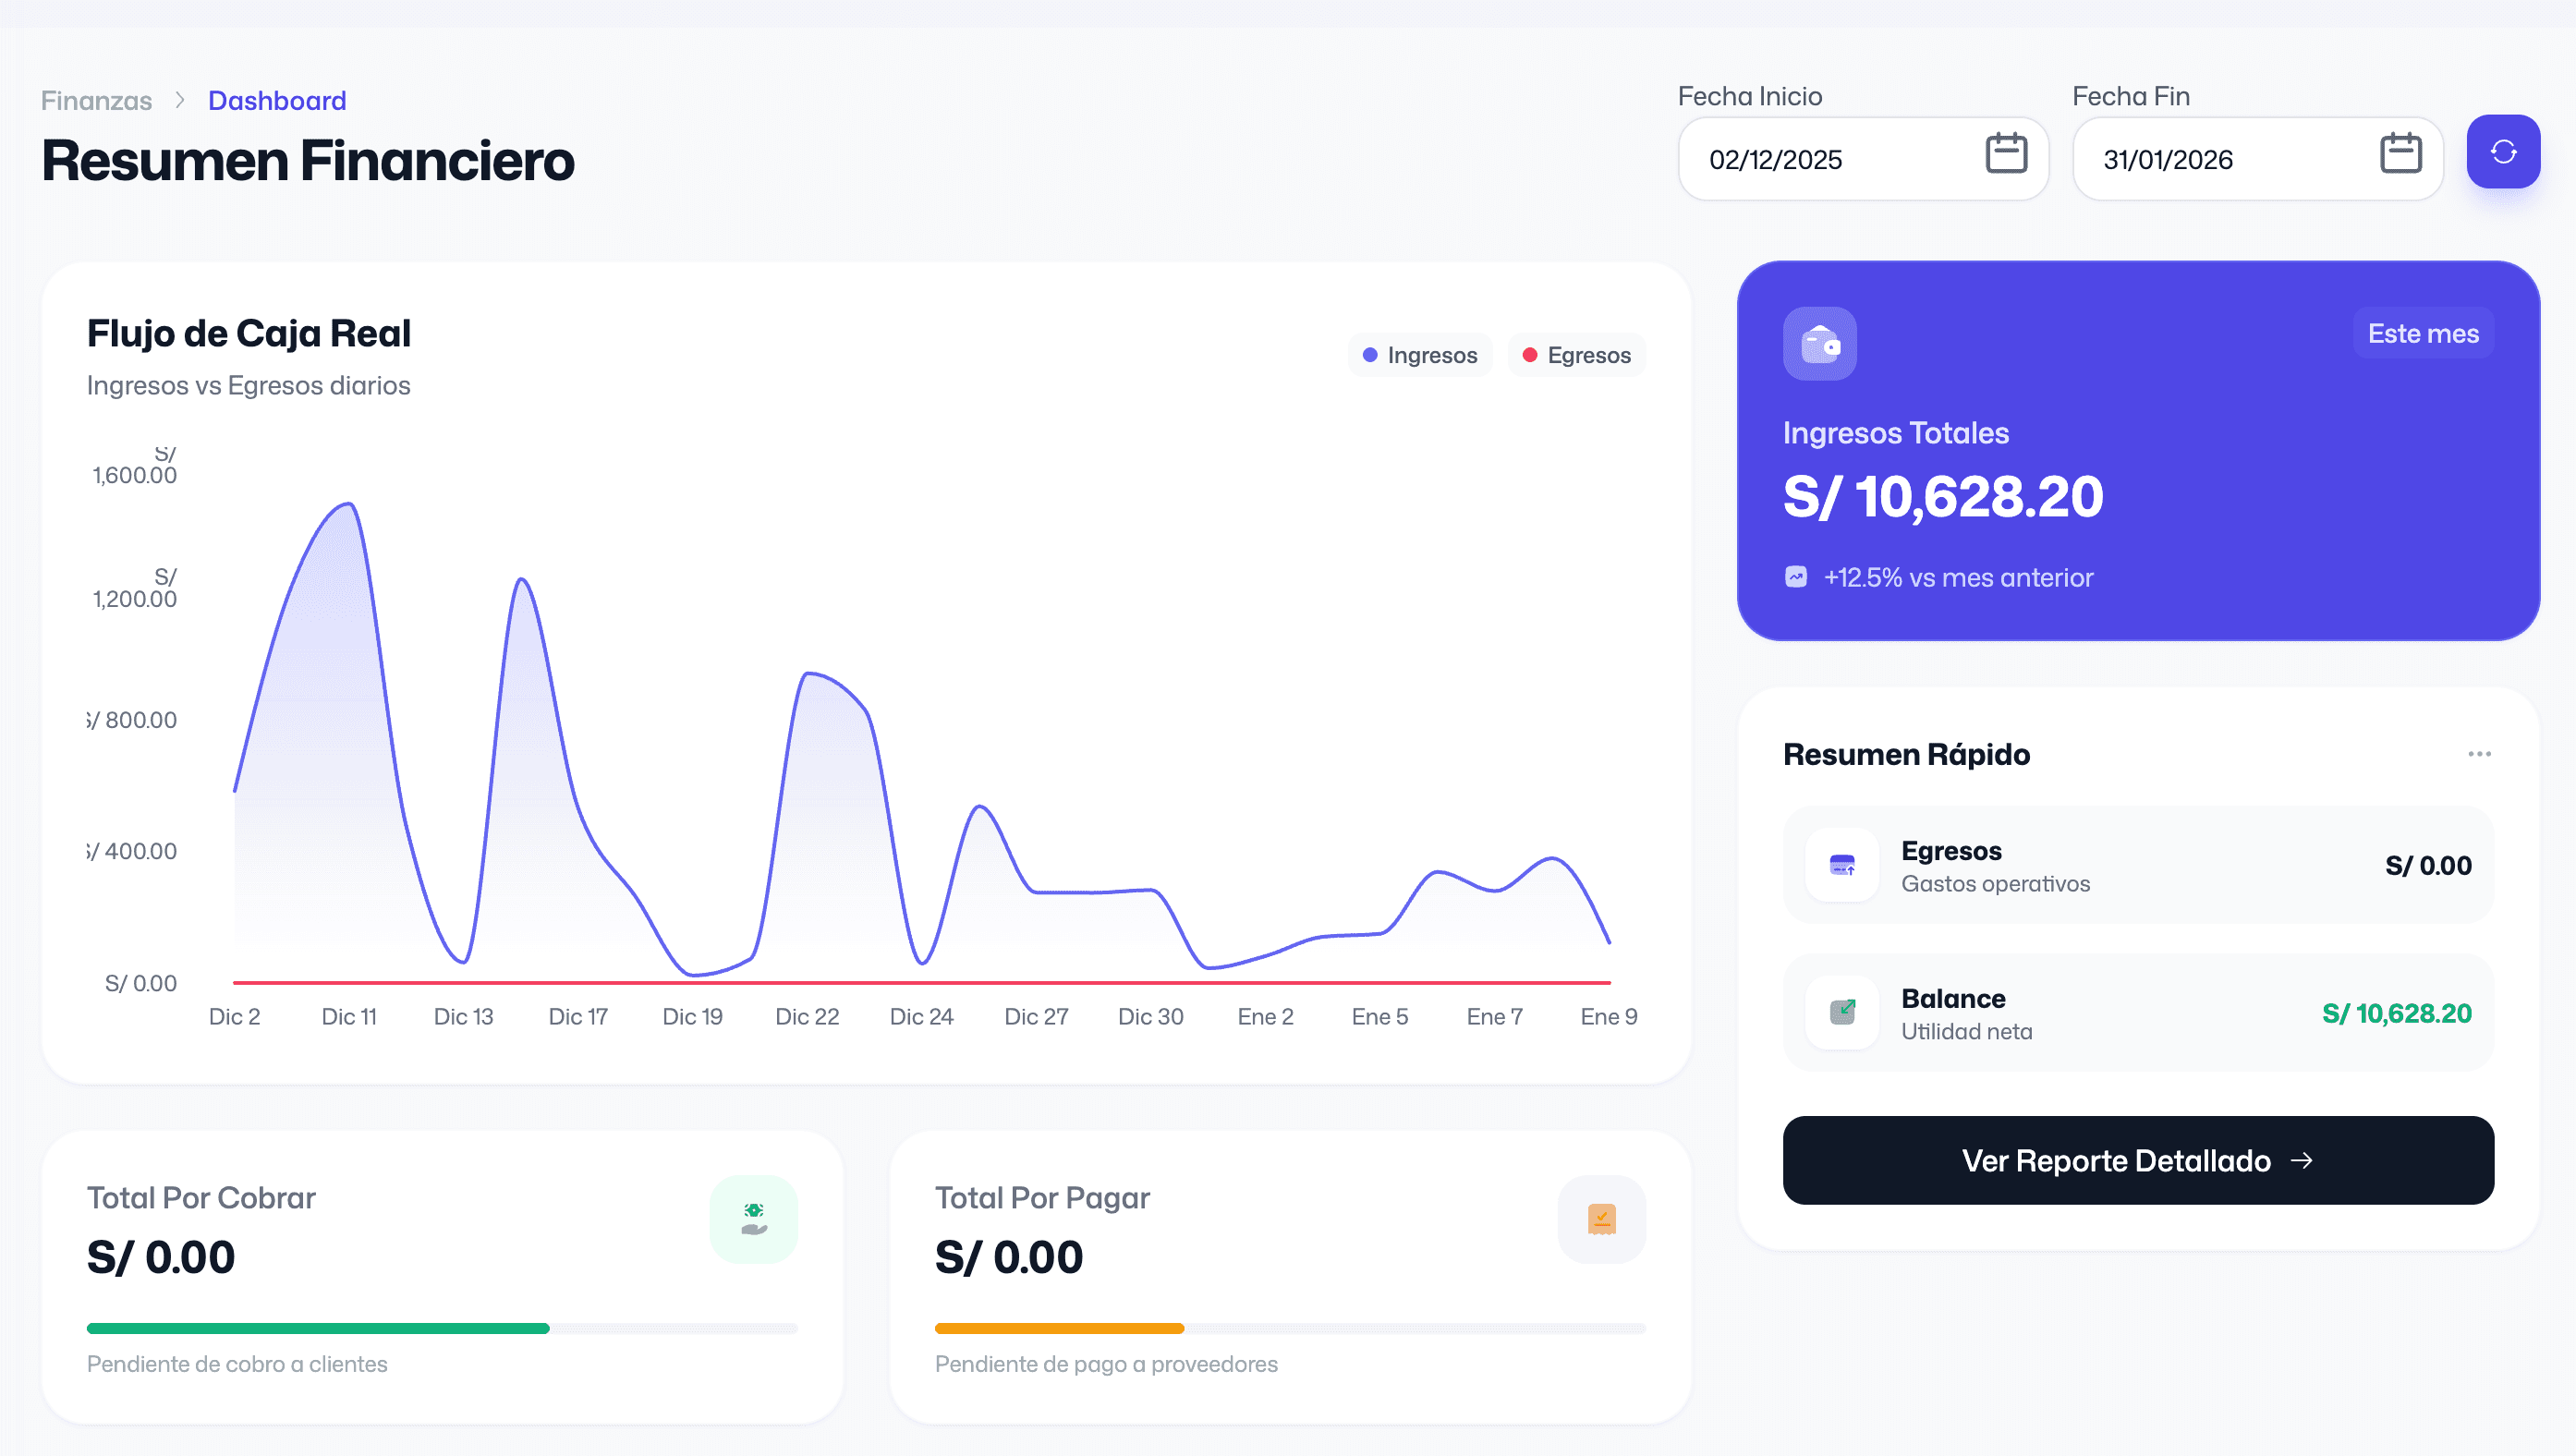Click the Fecha Fin date field showing 31/01/2026
This screenshot has width=2576, height=1456.
pyautogui.click(x=2168, y=160)
